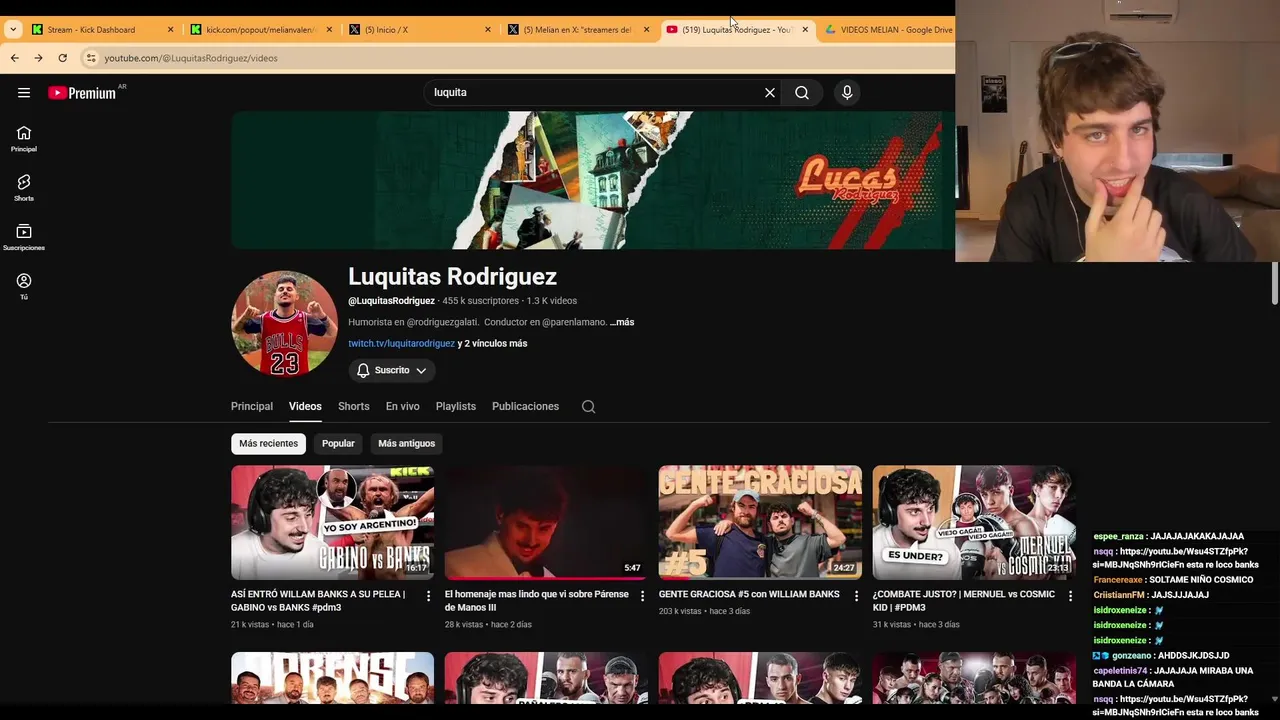Open options for GENTE GRACIOSA #5 video
Image resolution: width=1280 pixels, height=720 pixels.
(x=856, y=596)
